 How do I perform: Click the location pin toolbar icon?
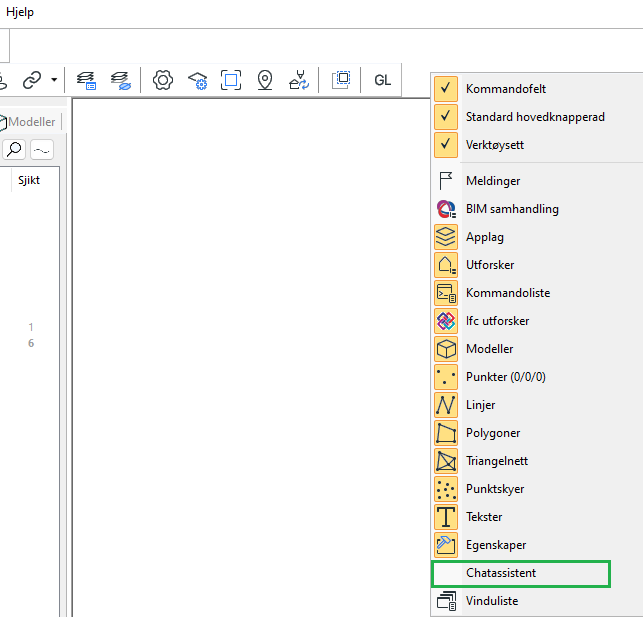coord(265,80)
